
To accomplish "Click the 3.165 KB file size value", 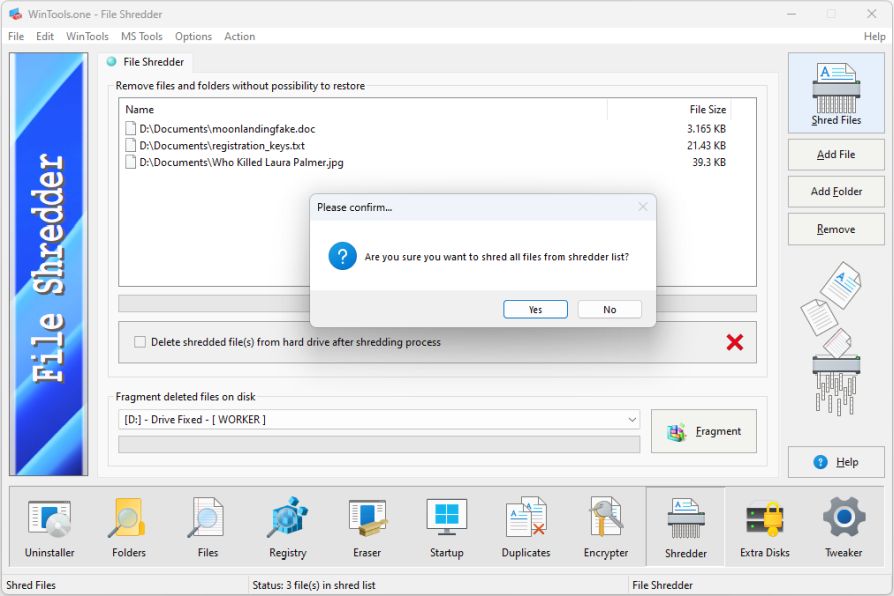I will (706, 128).
